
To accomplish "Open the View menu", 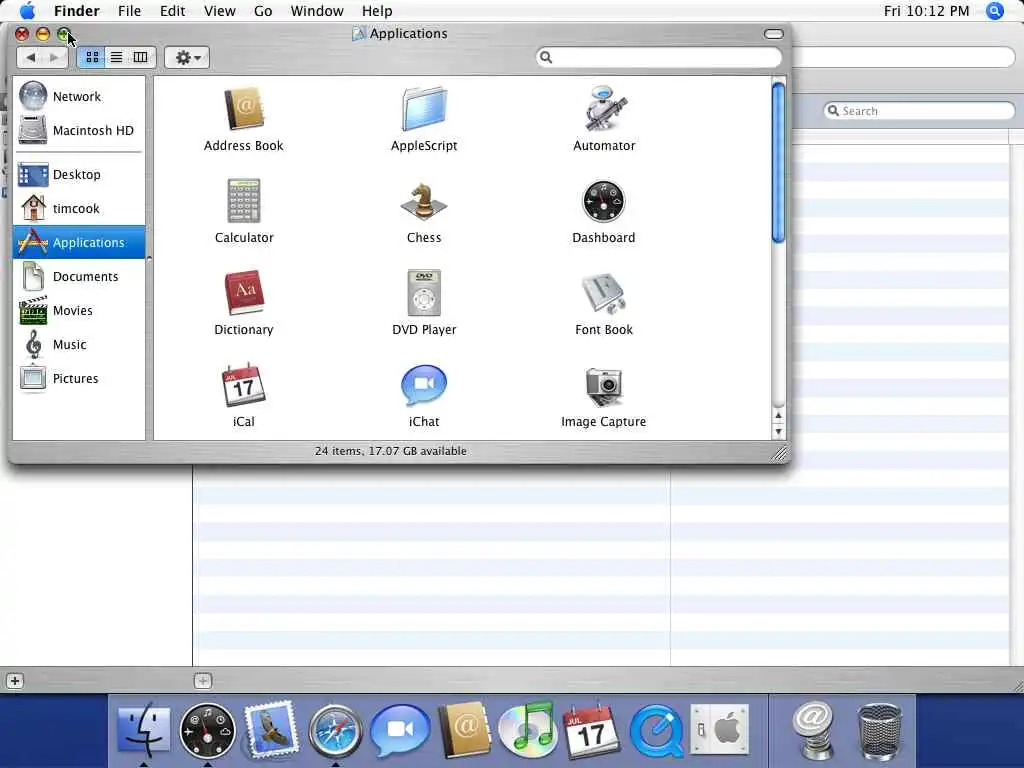I will (x=219, y=10).
